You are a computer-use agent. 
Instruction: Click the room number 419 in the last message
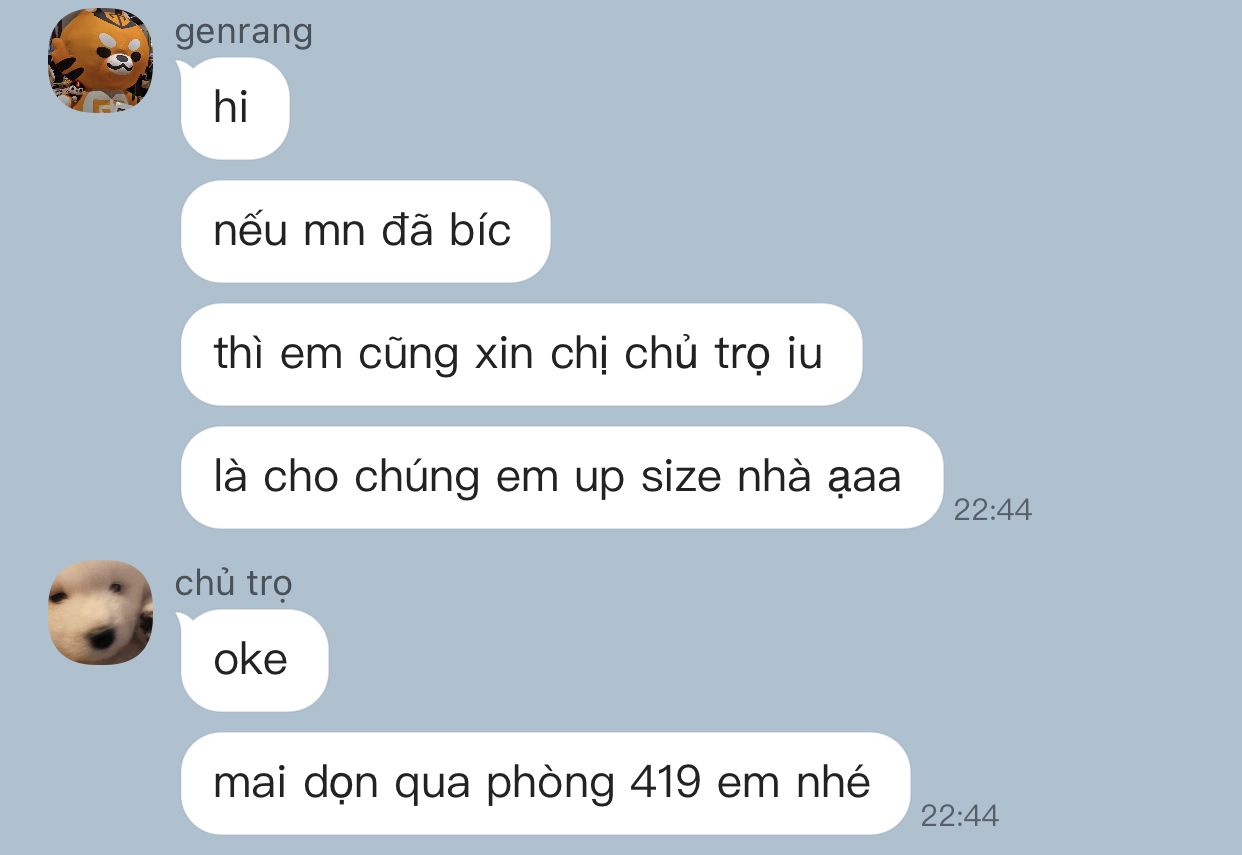click(x=666, y=782)
